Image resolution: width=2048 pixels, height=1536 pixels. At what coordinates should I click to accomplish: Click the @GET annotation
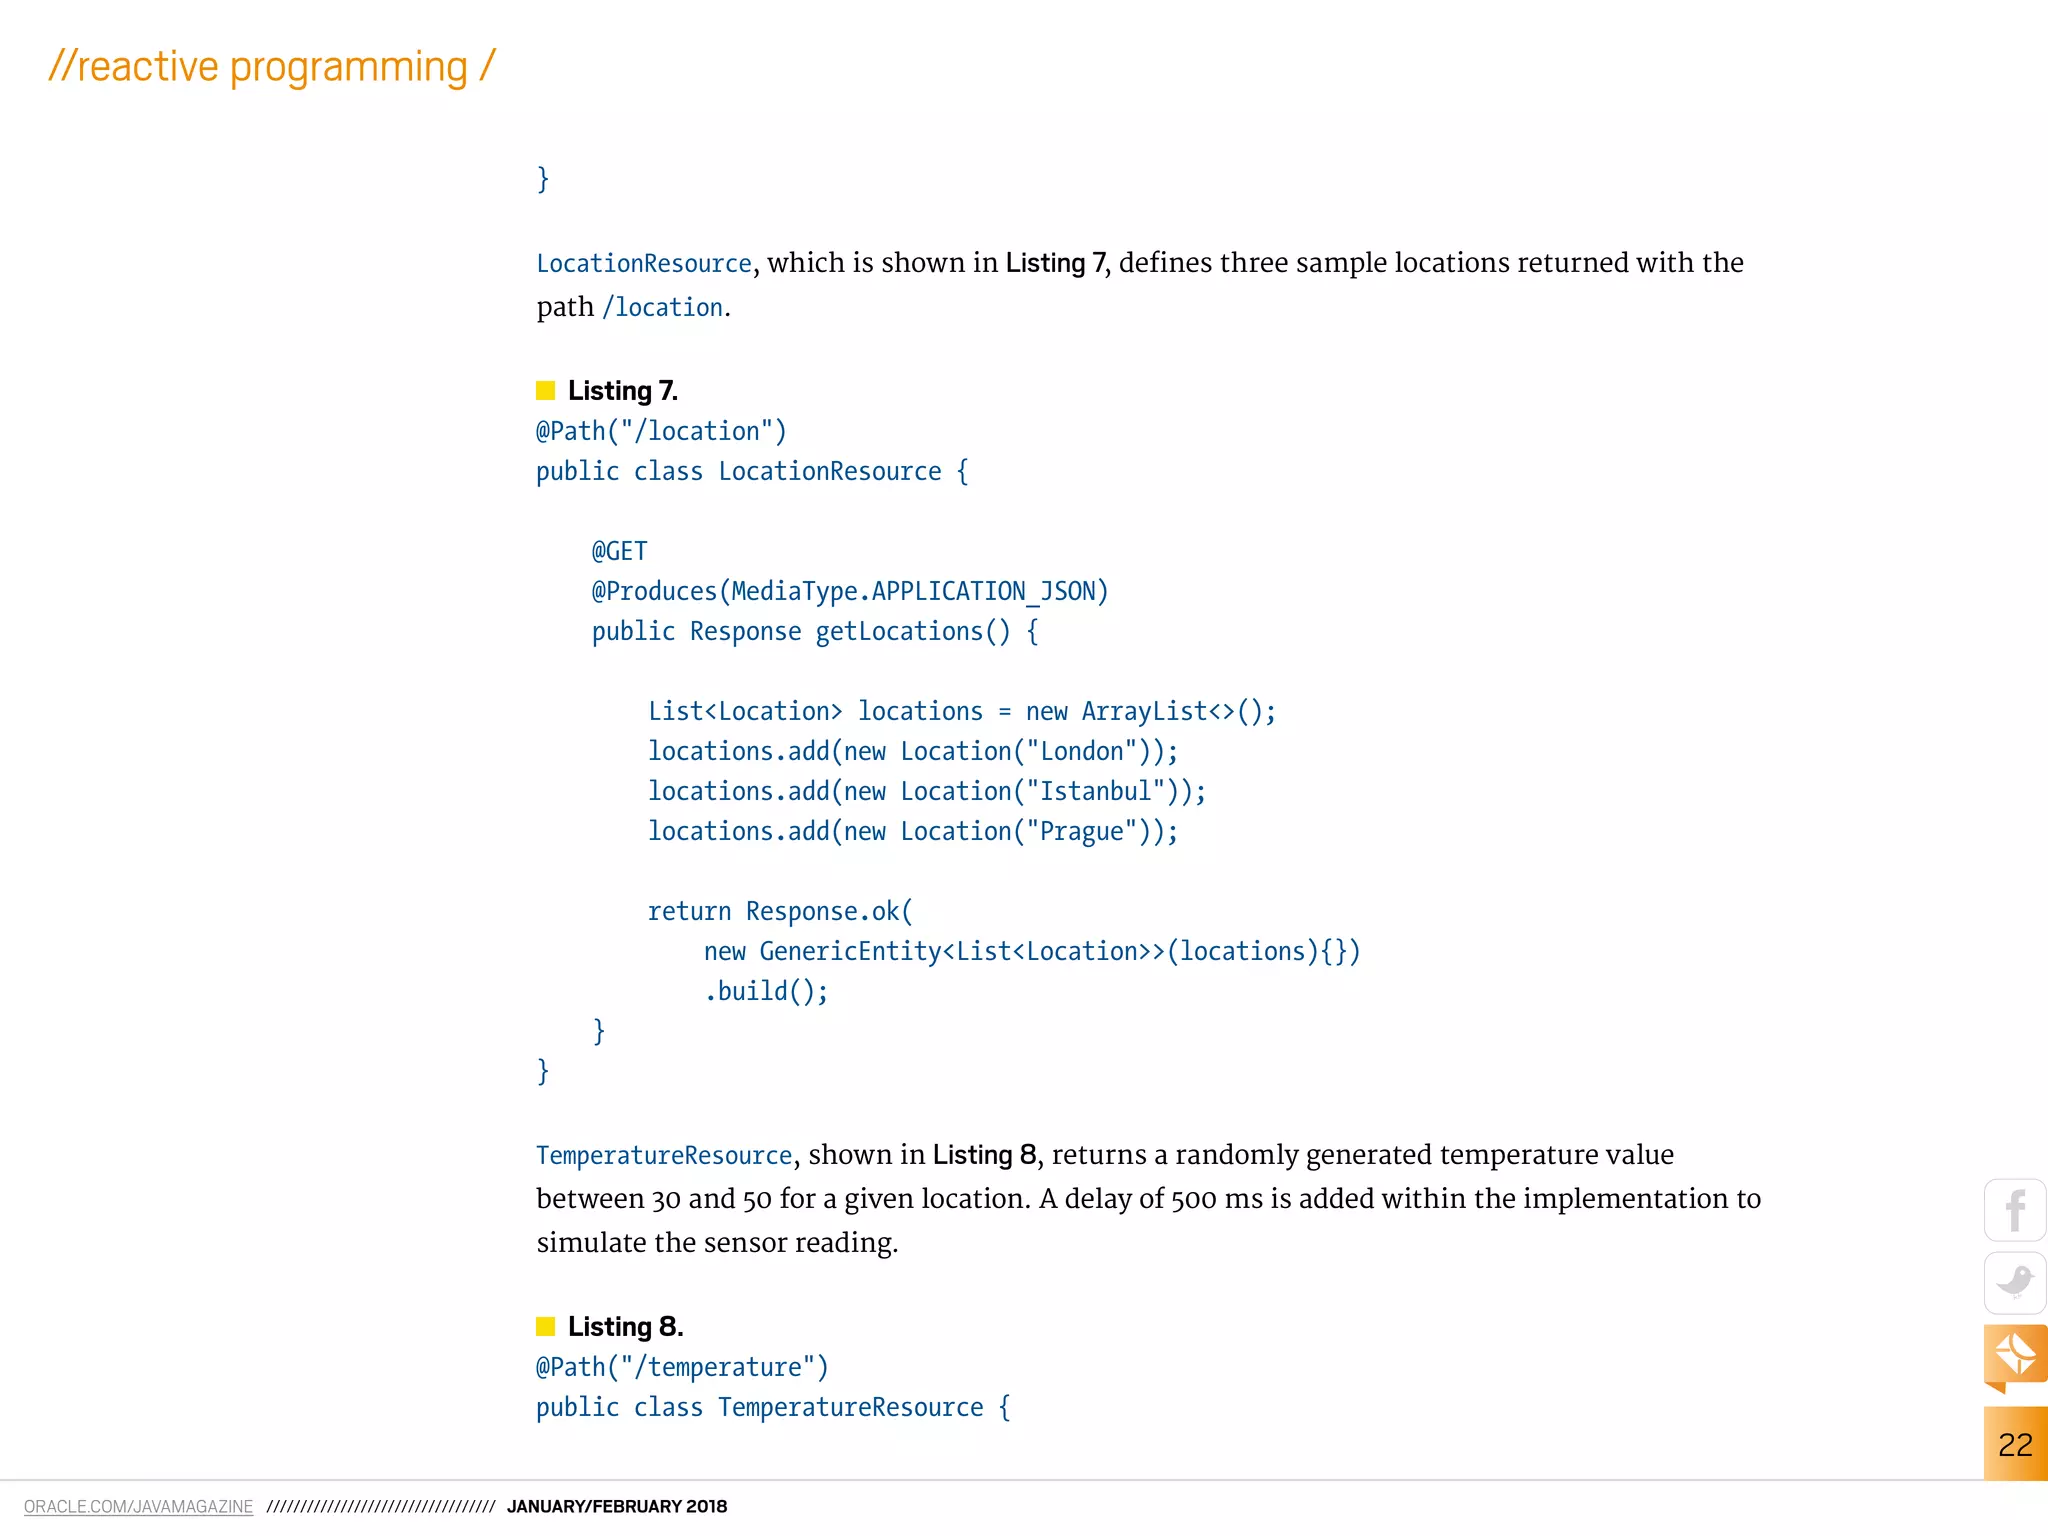coord(620,551)
